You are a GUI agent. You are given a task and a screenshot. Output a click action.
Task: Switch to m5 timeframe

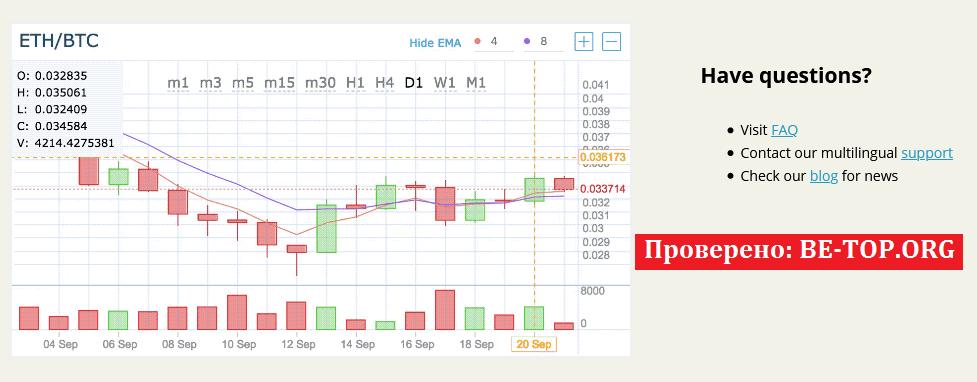pyautogui.click(x=243, y=83)
